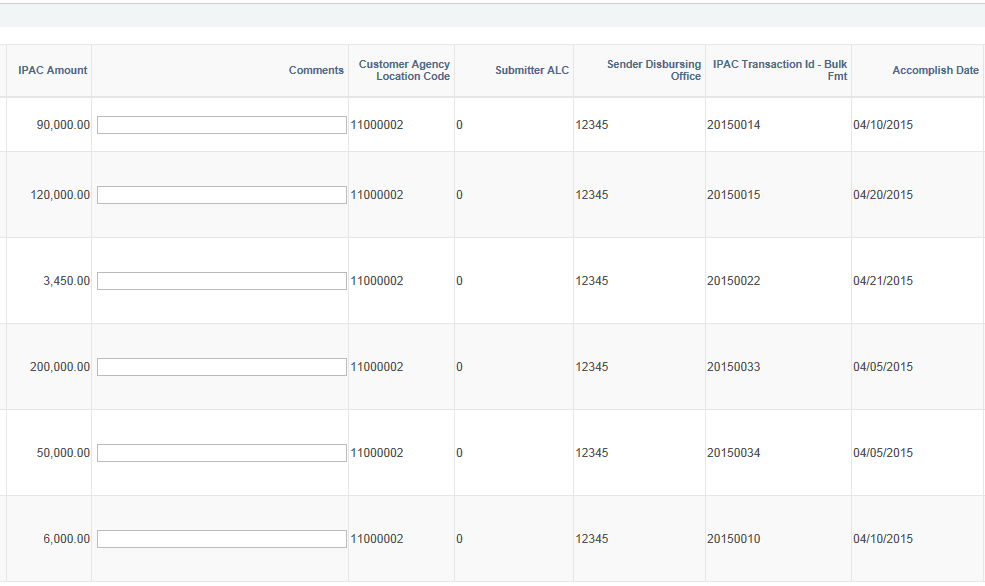
Task: Sort the table by IPAC Amount column
Action: pyautogui.click(x=50, y=70)
